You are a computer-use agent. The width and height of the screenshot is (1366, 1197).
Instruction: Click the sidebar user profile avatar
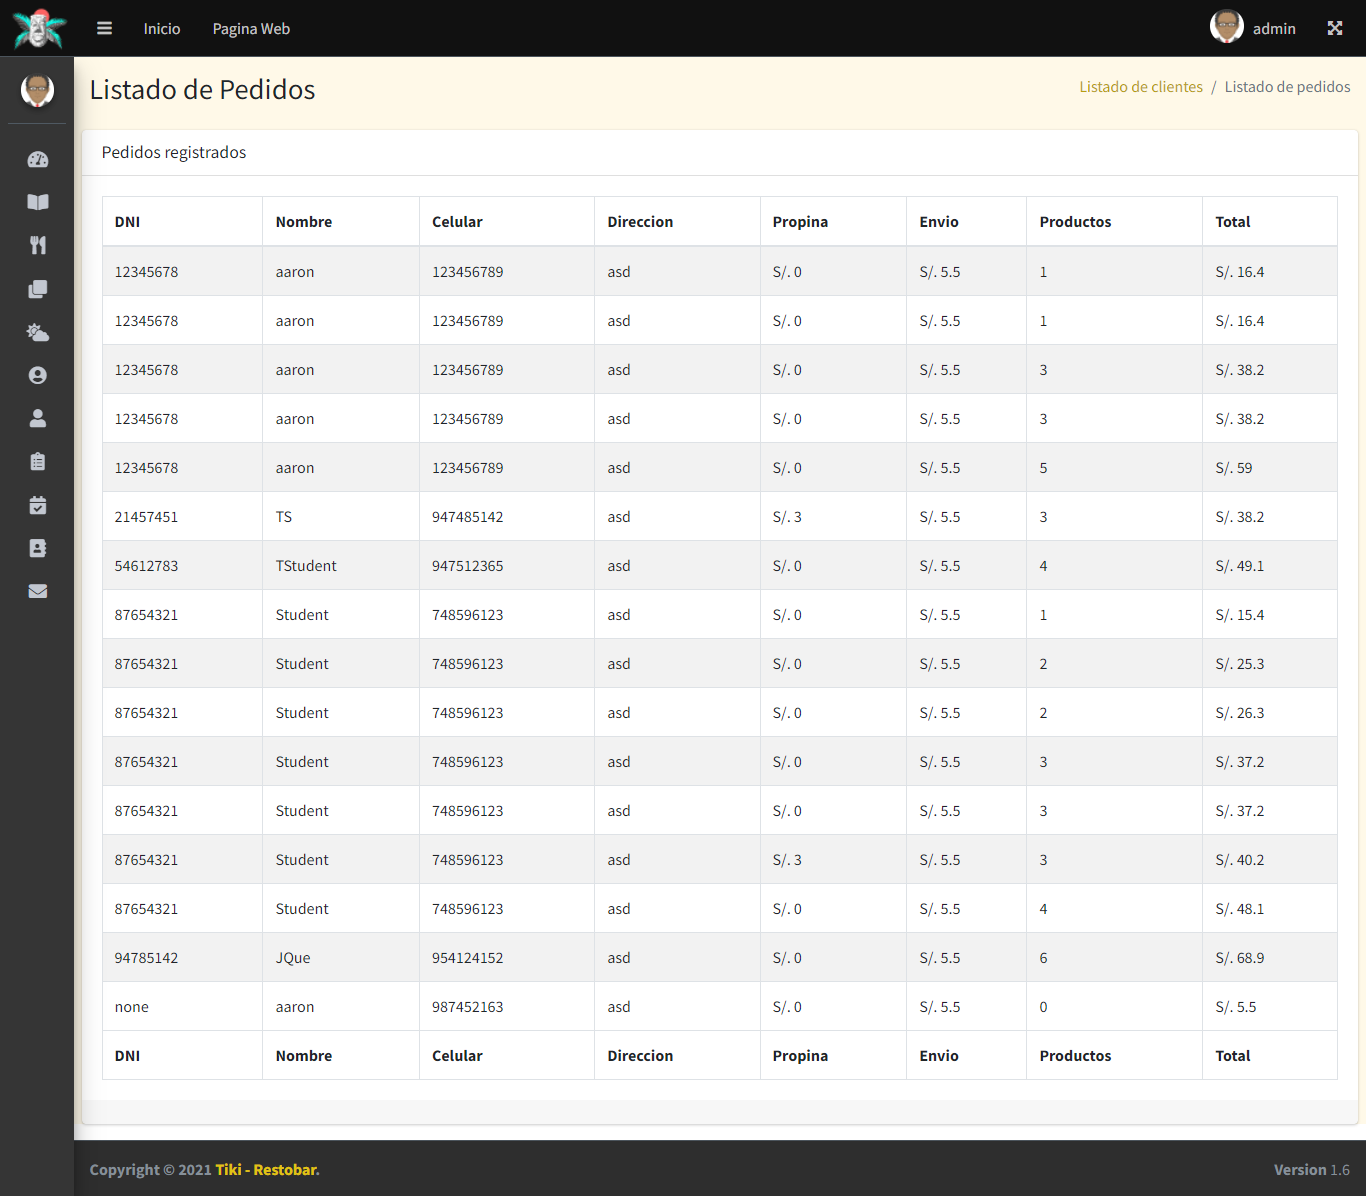pos(37,90)
